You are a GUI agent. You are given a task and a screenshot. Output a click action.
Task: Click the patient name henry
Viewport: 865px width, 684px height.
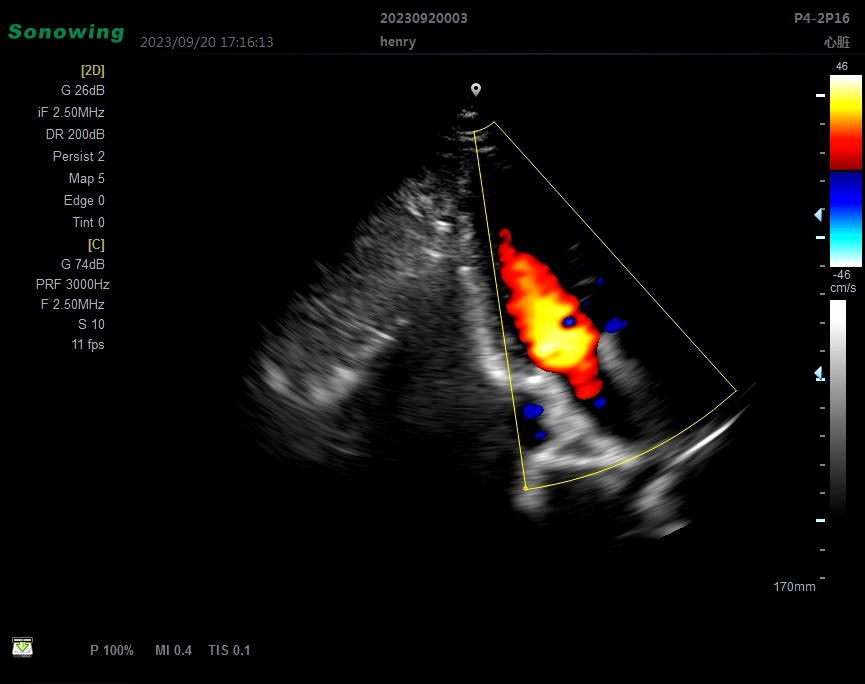pyautogui.click(x=398, y=42)
